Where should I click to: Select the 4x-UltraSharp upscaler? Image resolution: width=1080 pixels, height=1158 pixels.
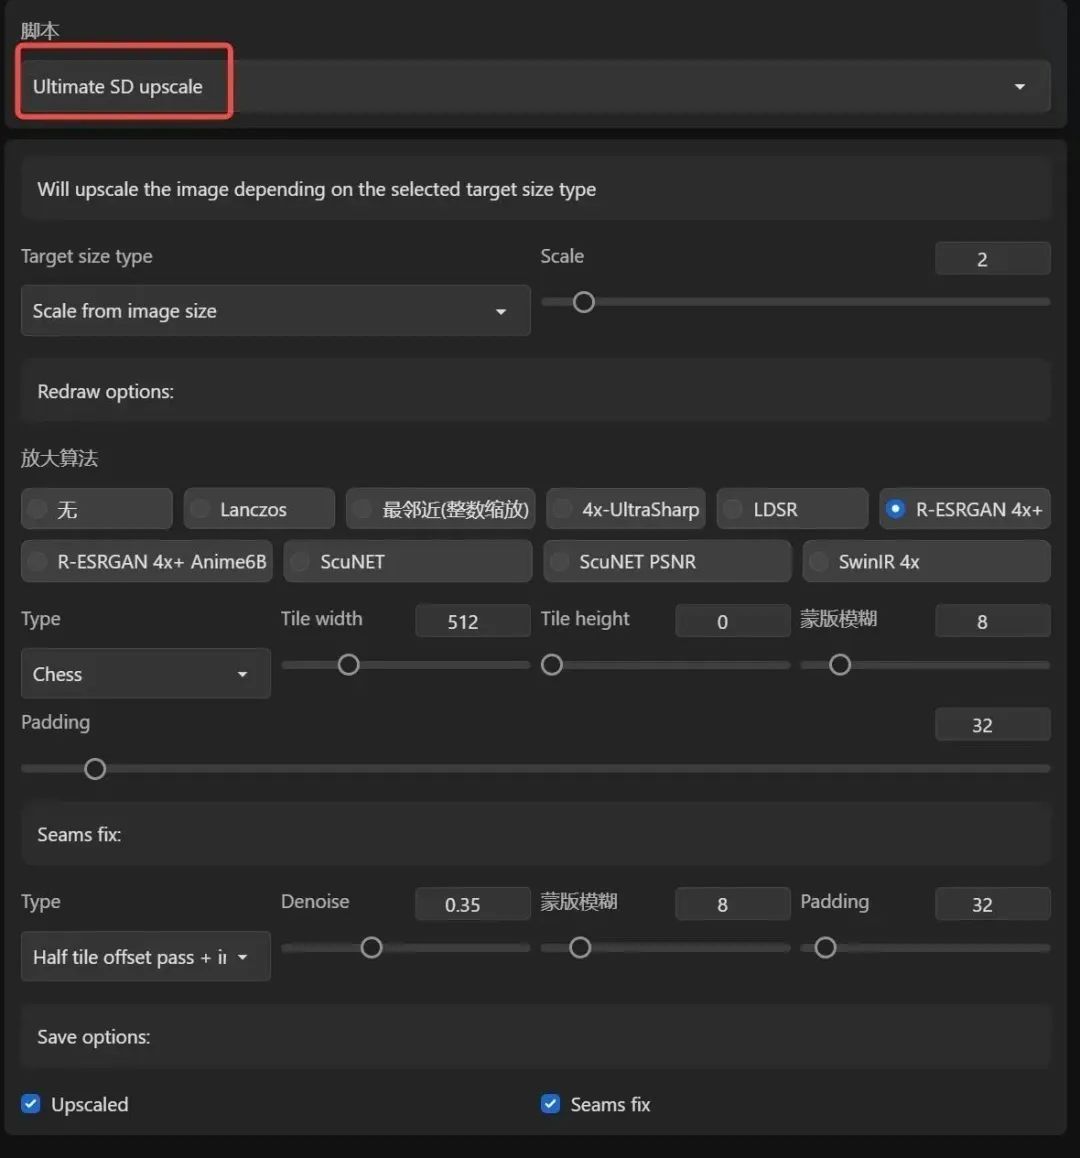(x=626, y=509)
